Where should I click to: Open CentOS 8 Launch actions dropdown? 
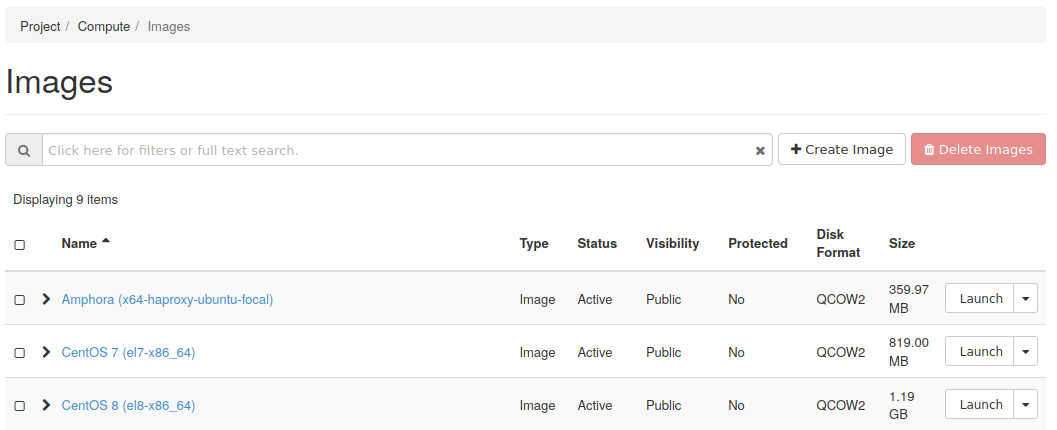pyautogui.click(x=1026, y=405)
